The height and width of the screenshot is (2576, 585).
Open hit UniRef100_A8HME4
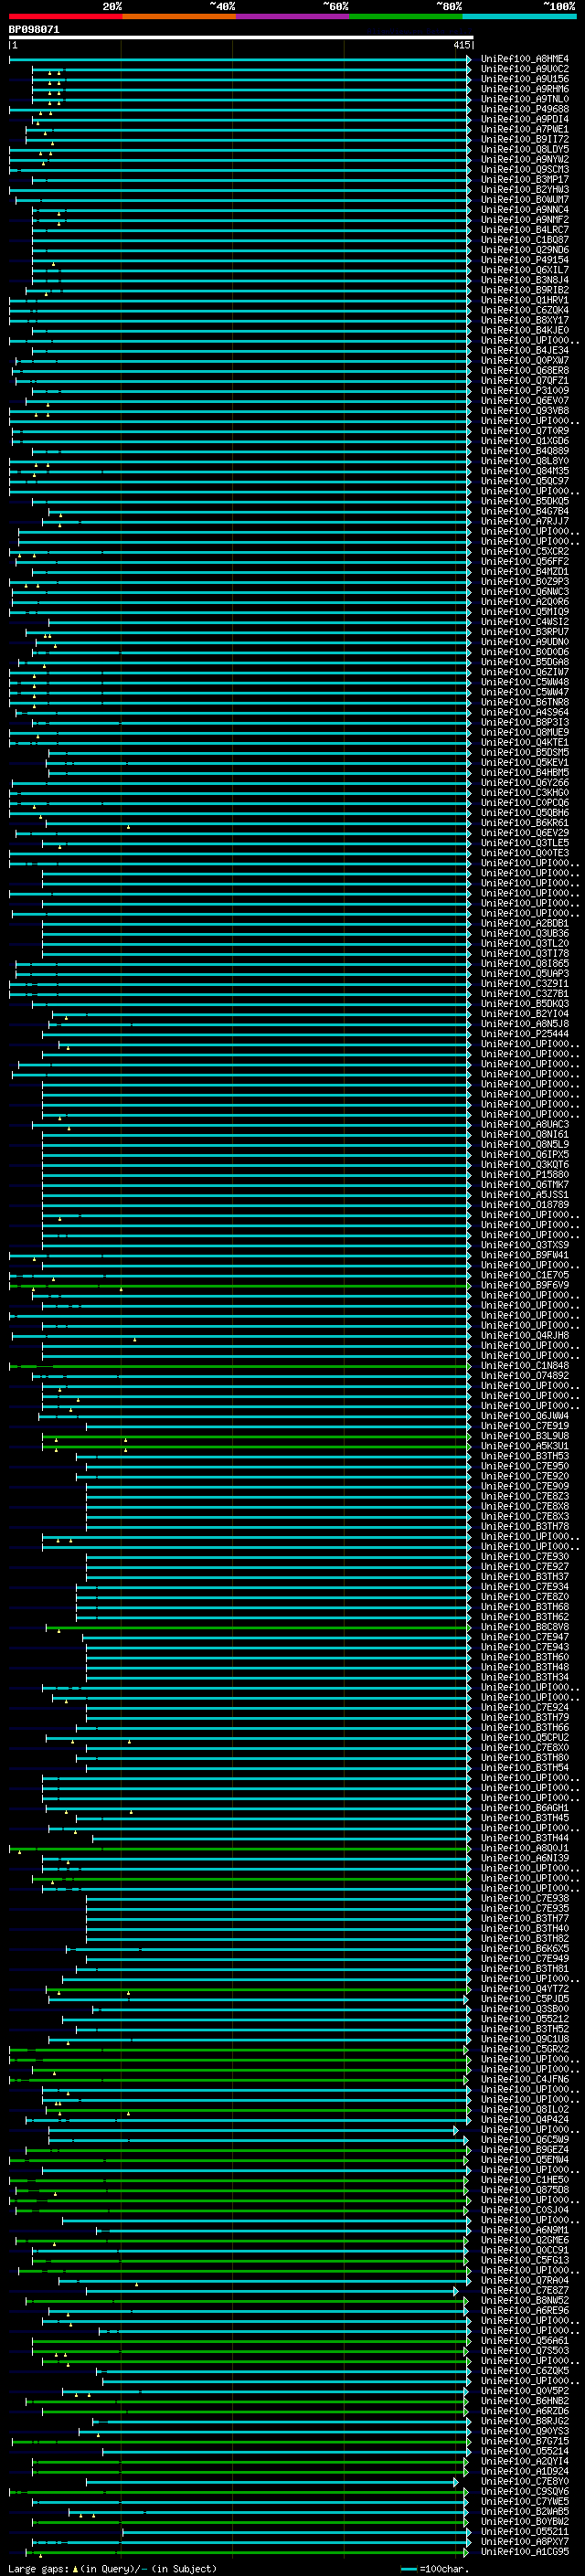pos(525,59)
